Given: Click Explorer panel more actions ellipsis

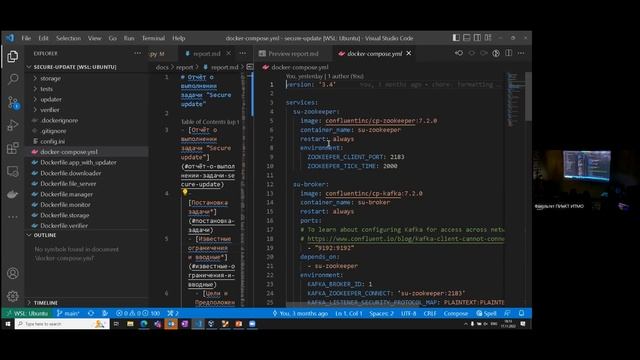Looking at the screenshot, I should tap(138, 53).
